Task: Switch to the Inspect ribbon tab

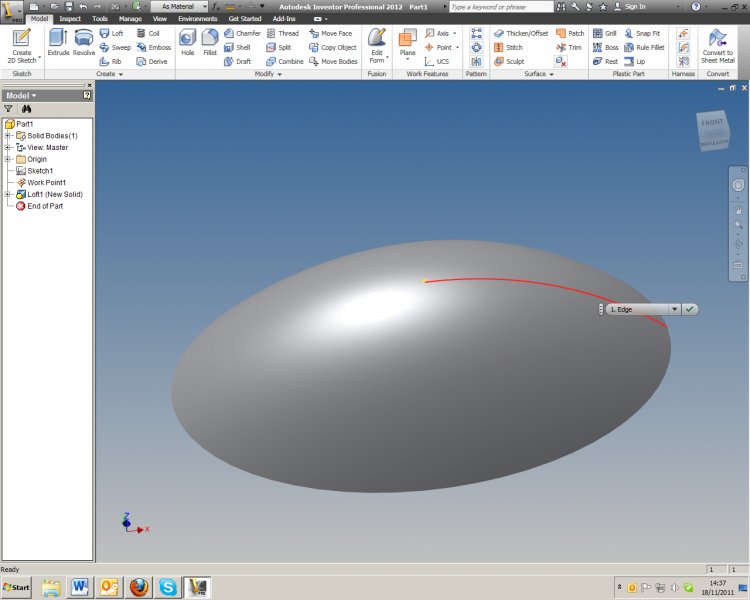Action: [70, 18]
